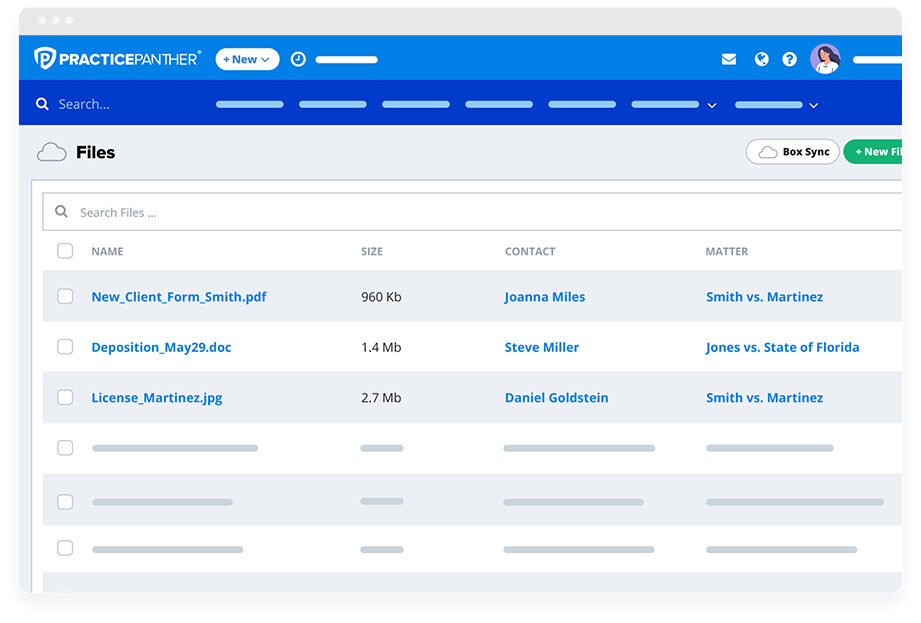The width and height of the screenshot is (921, 623).
Task: Expand the sixth navigation item's chevron
Action: click(711, 105)
